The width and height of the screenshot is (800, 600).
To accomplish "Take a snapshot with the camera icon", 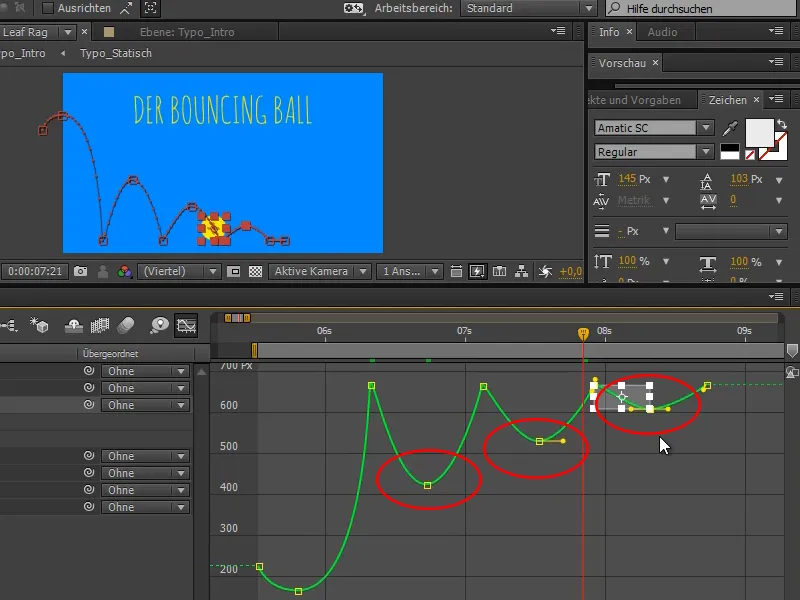I will pos(80,271).
